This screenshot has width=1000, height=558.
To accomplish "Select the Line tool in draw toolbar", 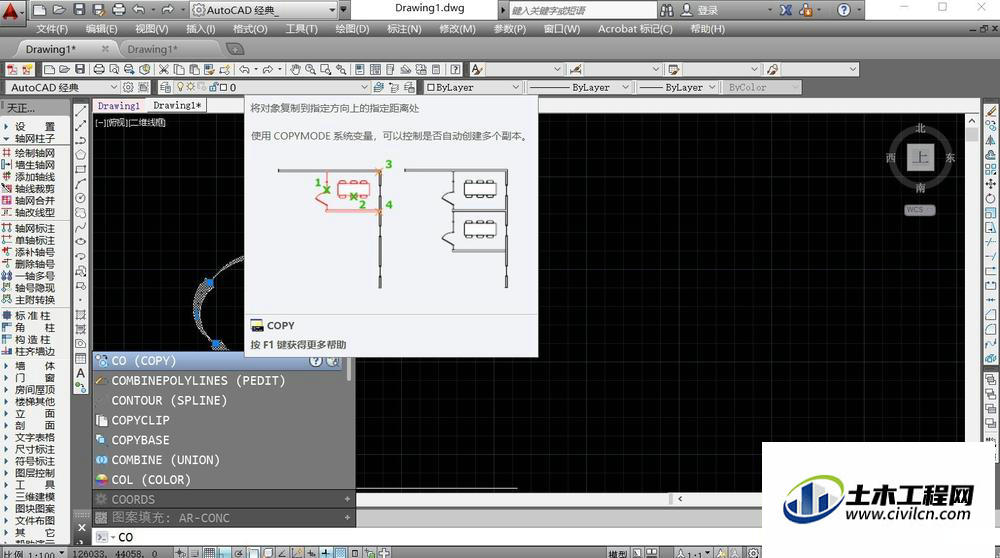I will [80, 111].
